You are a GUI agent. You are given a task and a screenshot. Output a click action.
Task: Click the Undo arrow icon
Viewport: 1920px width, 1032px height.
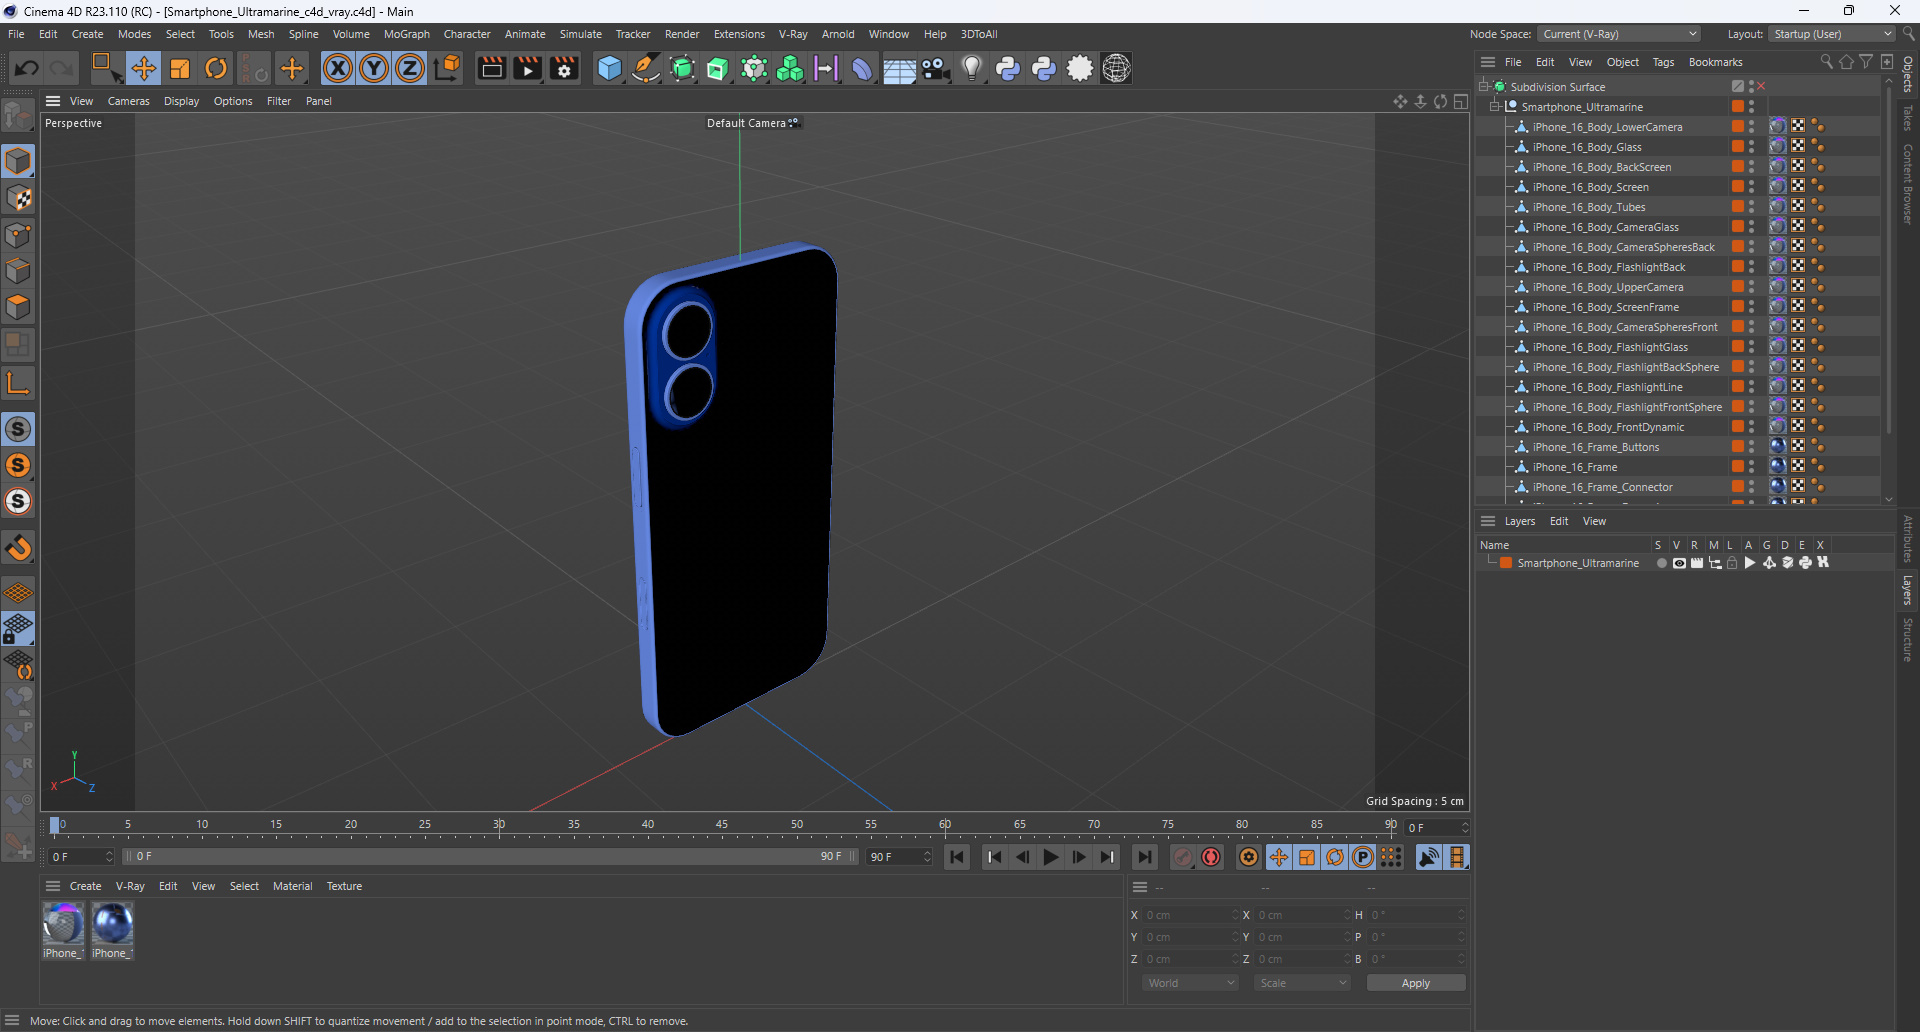27,68
